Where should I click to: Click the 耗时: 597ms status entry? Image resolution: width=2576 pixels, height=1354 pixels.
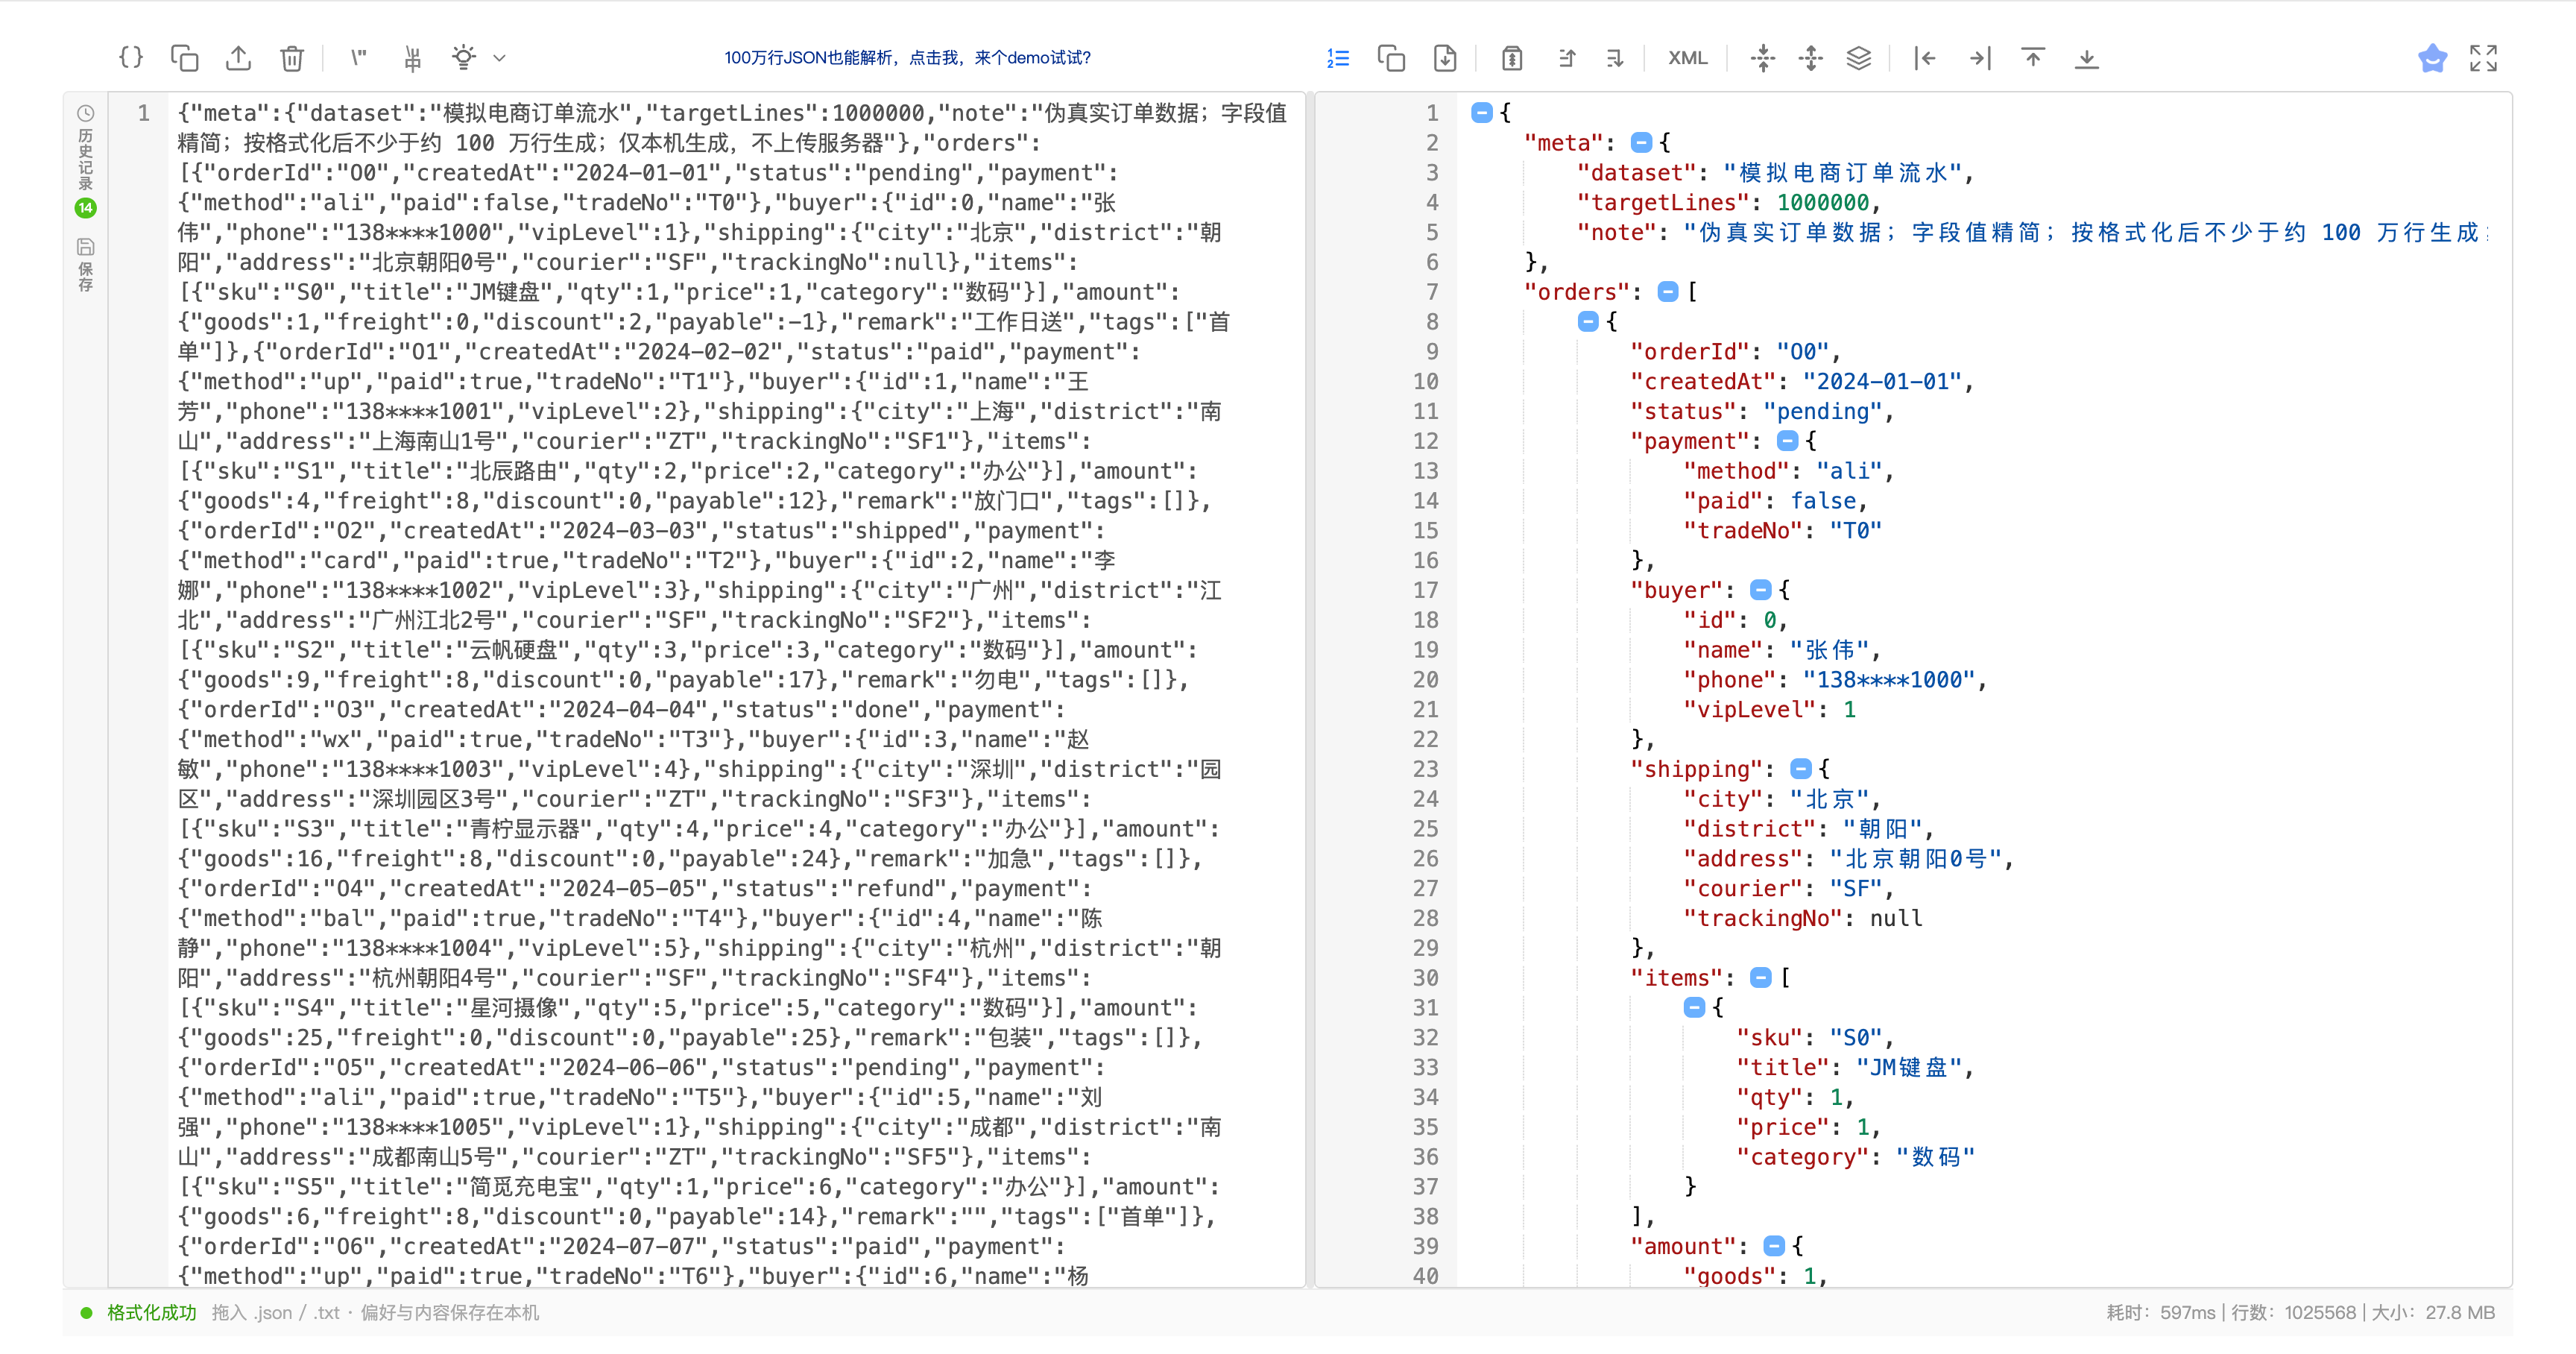click(2160, 1312)
